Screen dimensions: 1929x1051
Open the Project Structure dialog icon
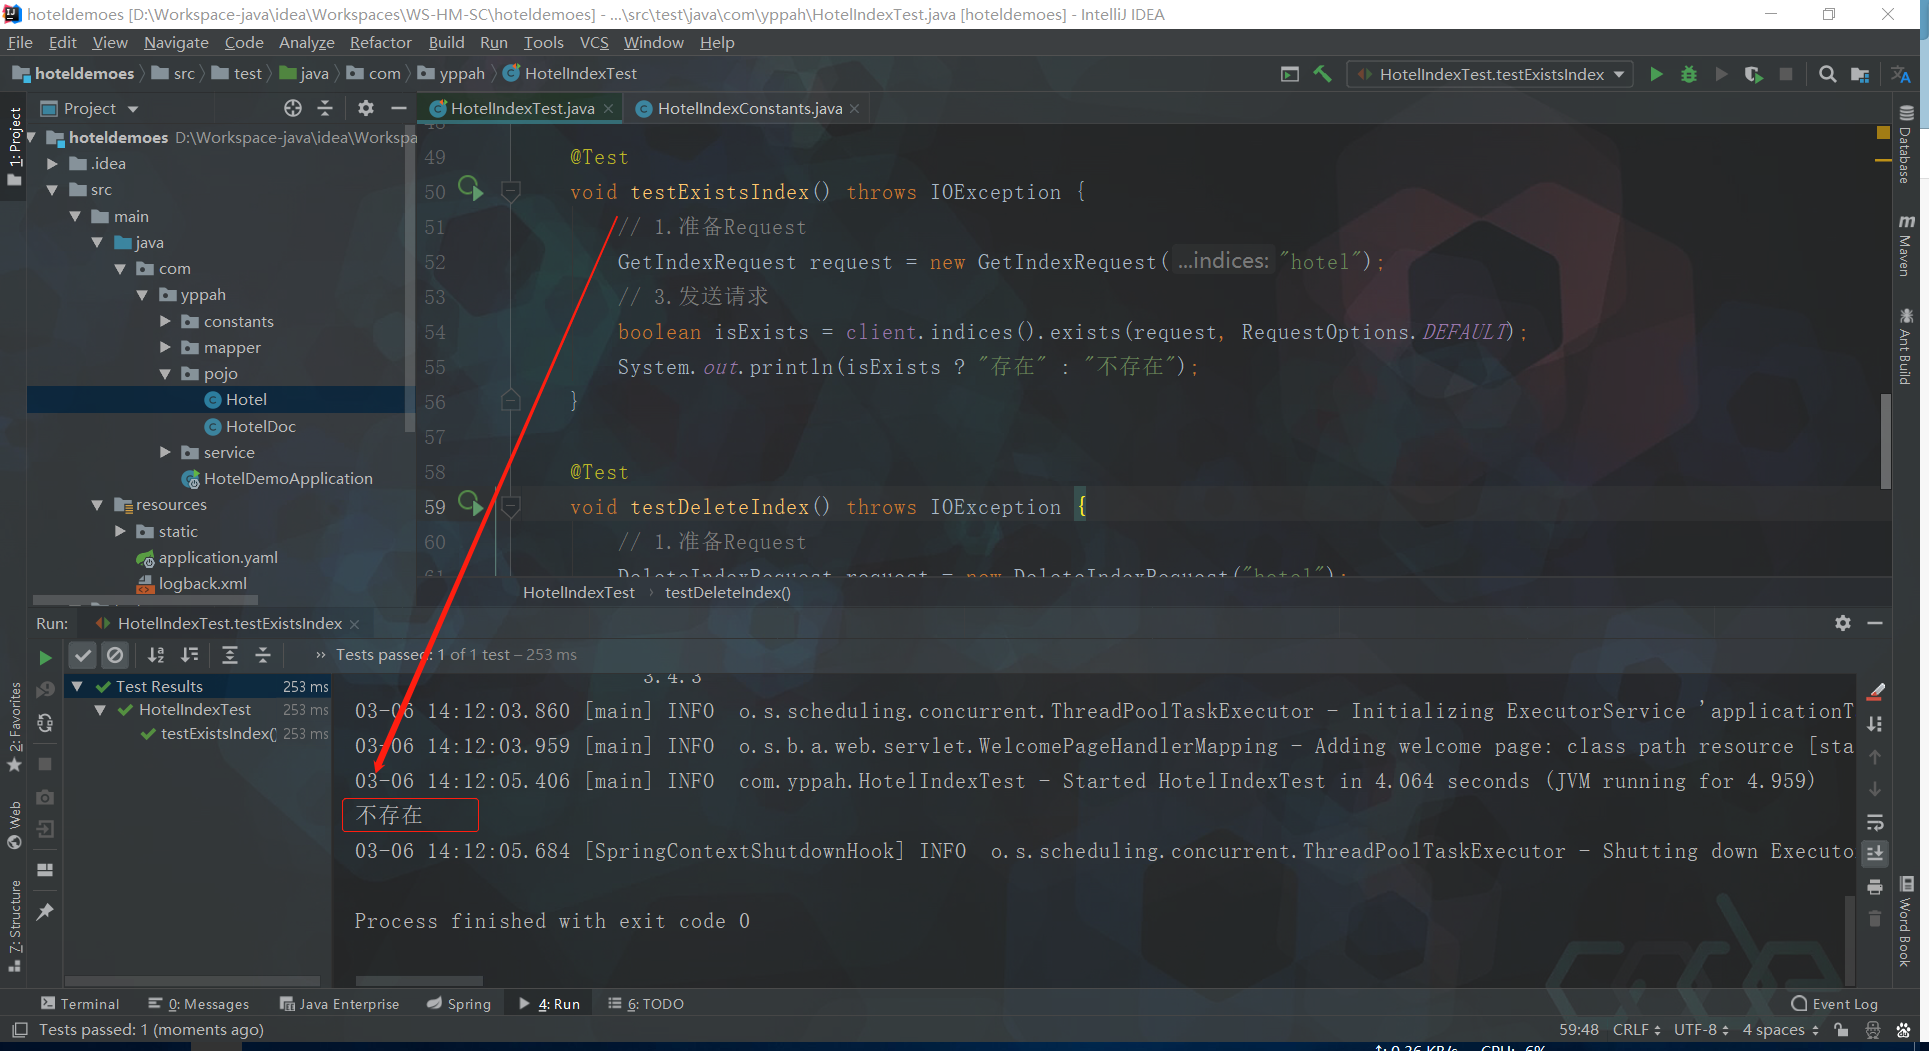click(1860, 74)
